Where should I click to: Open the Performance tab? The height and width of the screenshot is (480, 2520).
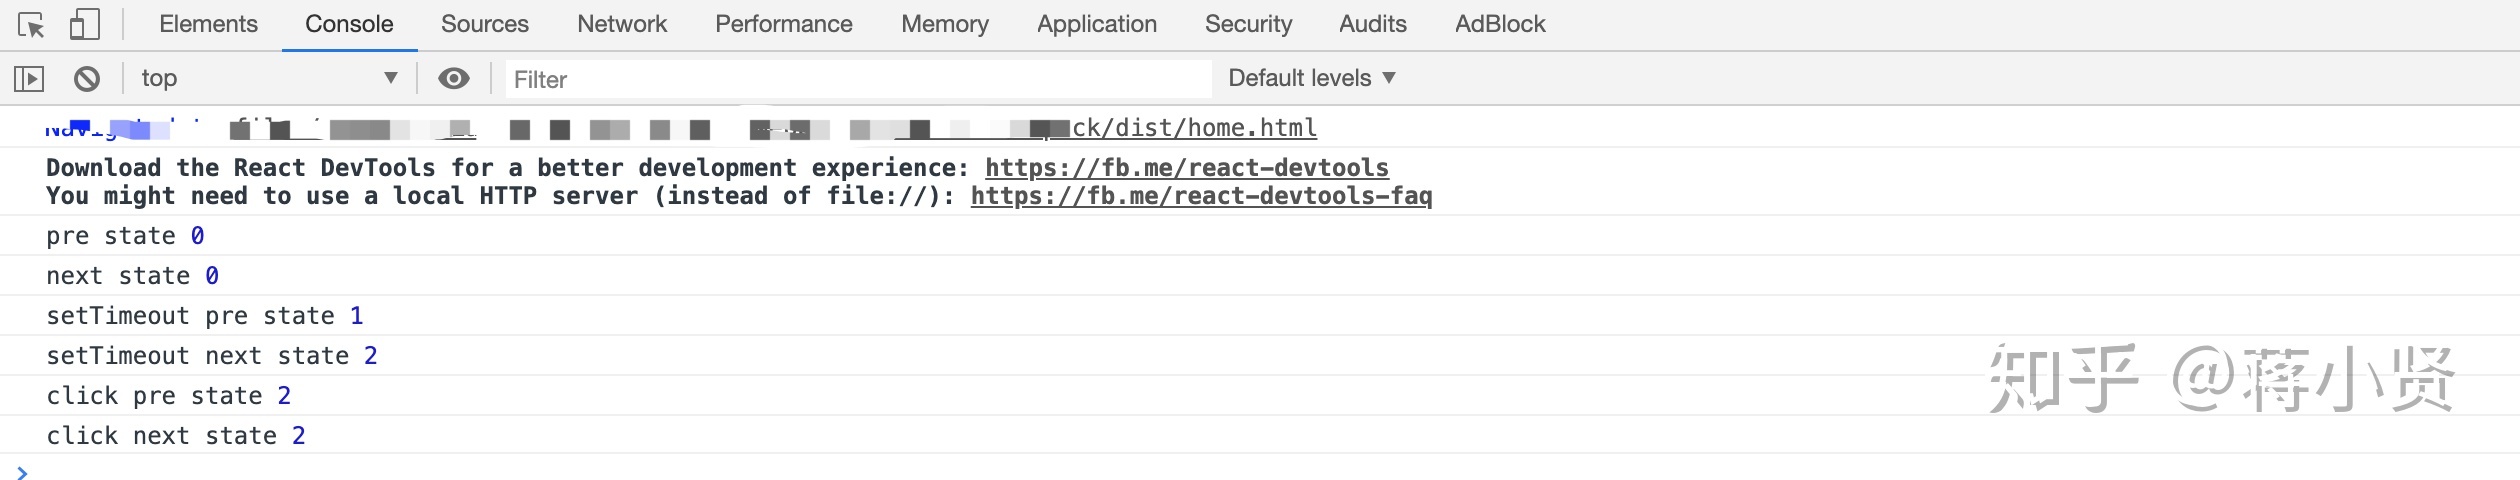[x=784, y=24]
